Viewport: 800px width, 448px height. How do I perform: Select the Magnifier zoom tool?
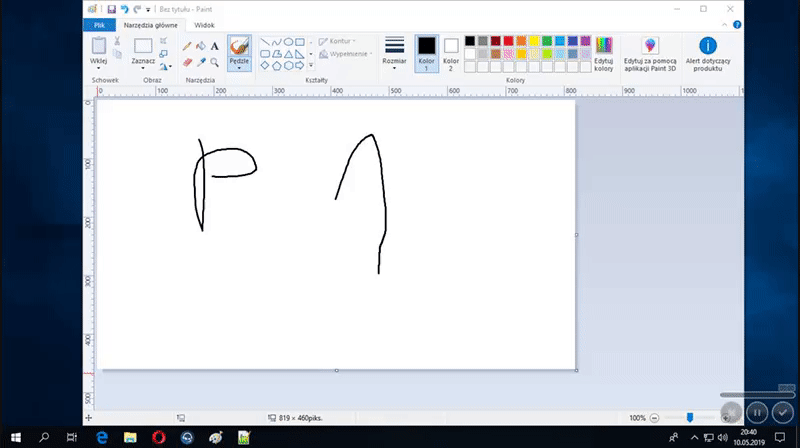tap(215, 62)
